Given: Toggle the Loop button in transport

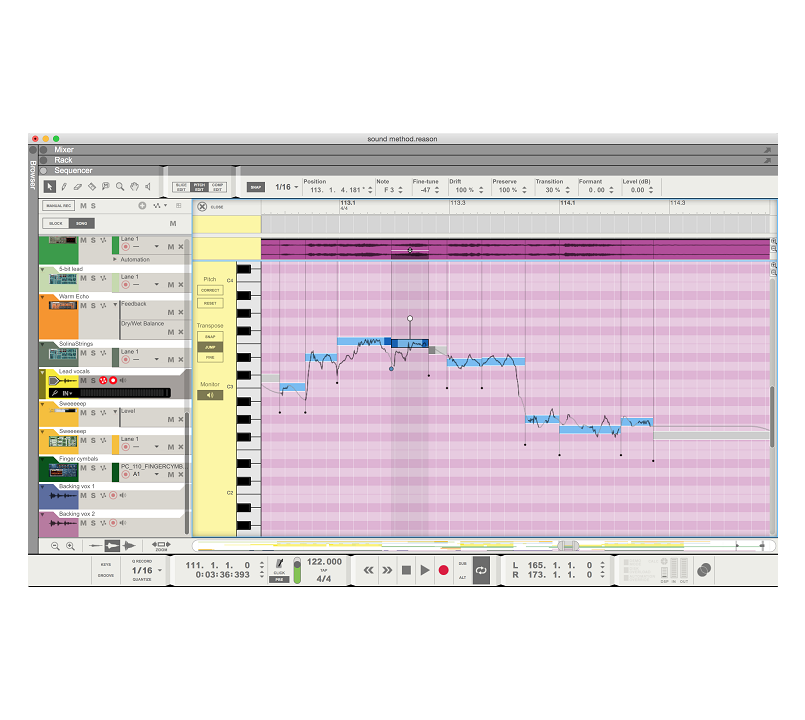Looking at the screenshot, I should pyautogui.click(x=481, y=570).
